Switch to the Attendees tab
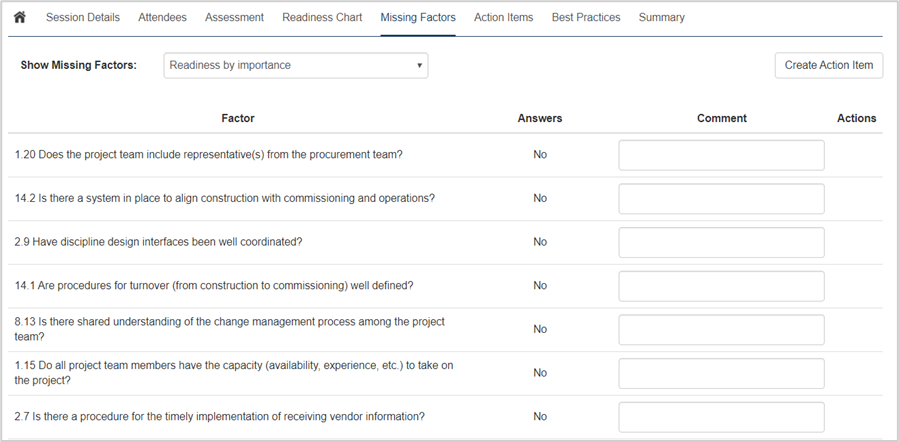899x442 pixels. 162,18
